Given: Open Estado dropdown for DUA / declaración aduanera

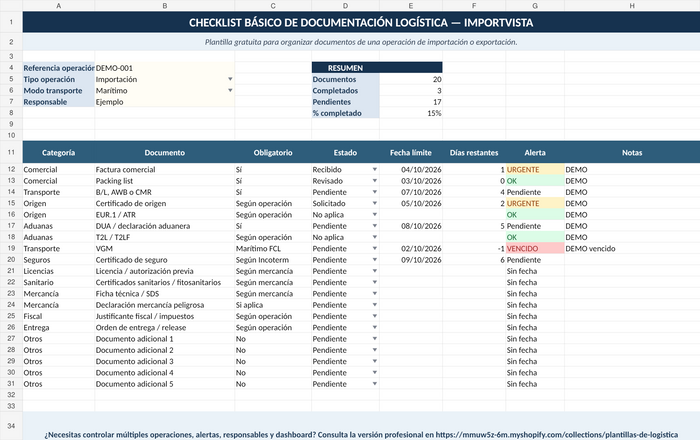Looking at the screenshot, I should tap(375, 226).
